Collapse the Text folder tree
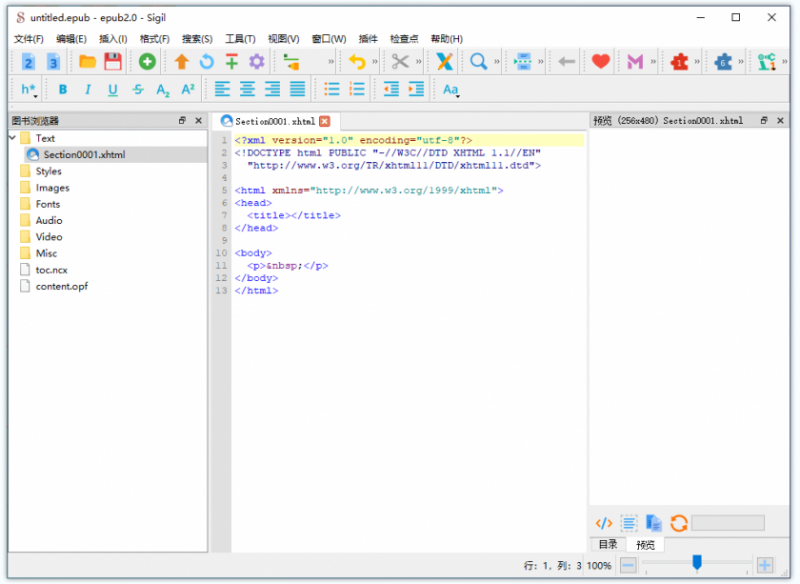The height and width of the screenshot is (584, 800). [13, 138]
